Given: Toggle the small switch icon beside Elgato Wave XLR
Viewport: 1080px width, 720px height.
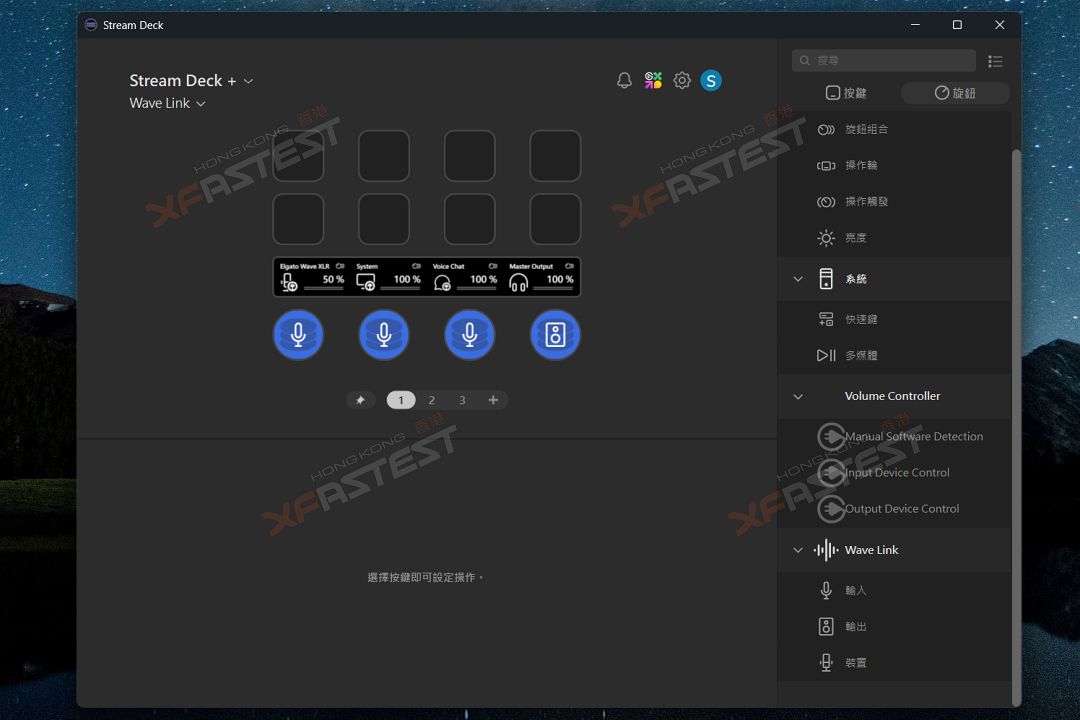Looking at the screenshot, I should (x=340, y=266).
